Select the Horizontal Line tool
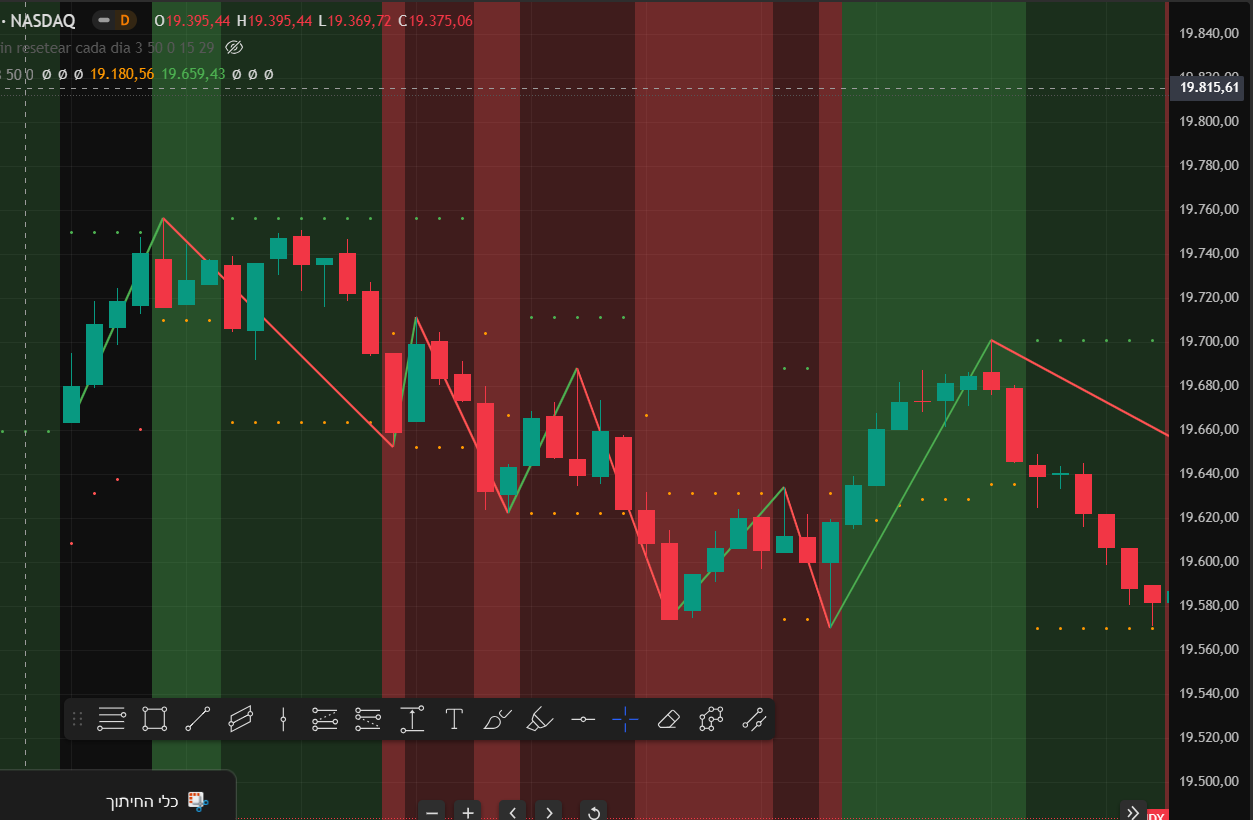1253x820 pixels. (x=582, y=719)
